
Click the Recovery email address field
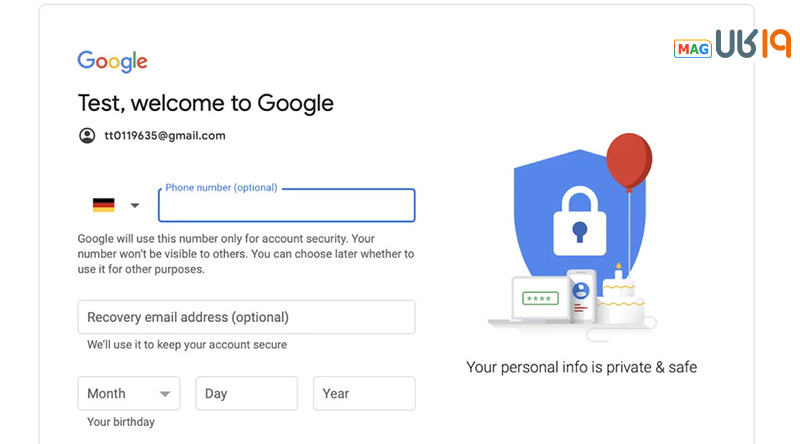tap(246, 317)
